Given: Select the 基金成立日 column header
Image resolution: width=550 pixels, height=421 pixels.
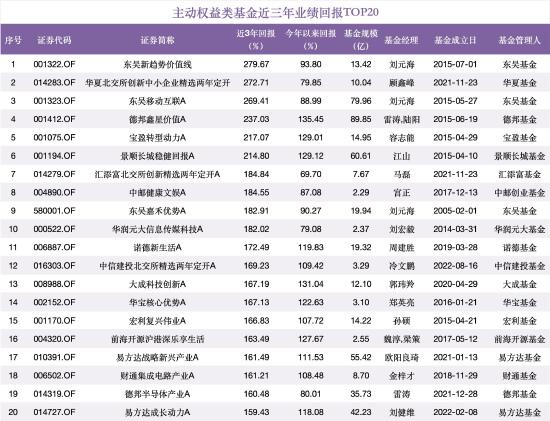Looking at the screenshot, I should pos(455,40).
